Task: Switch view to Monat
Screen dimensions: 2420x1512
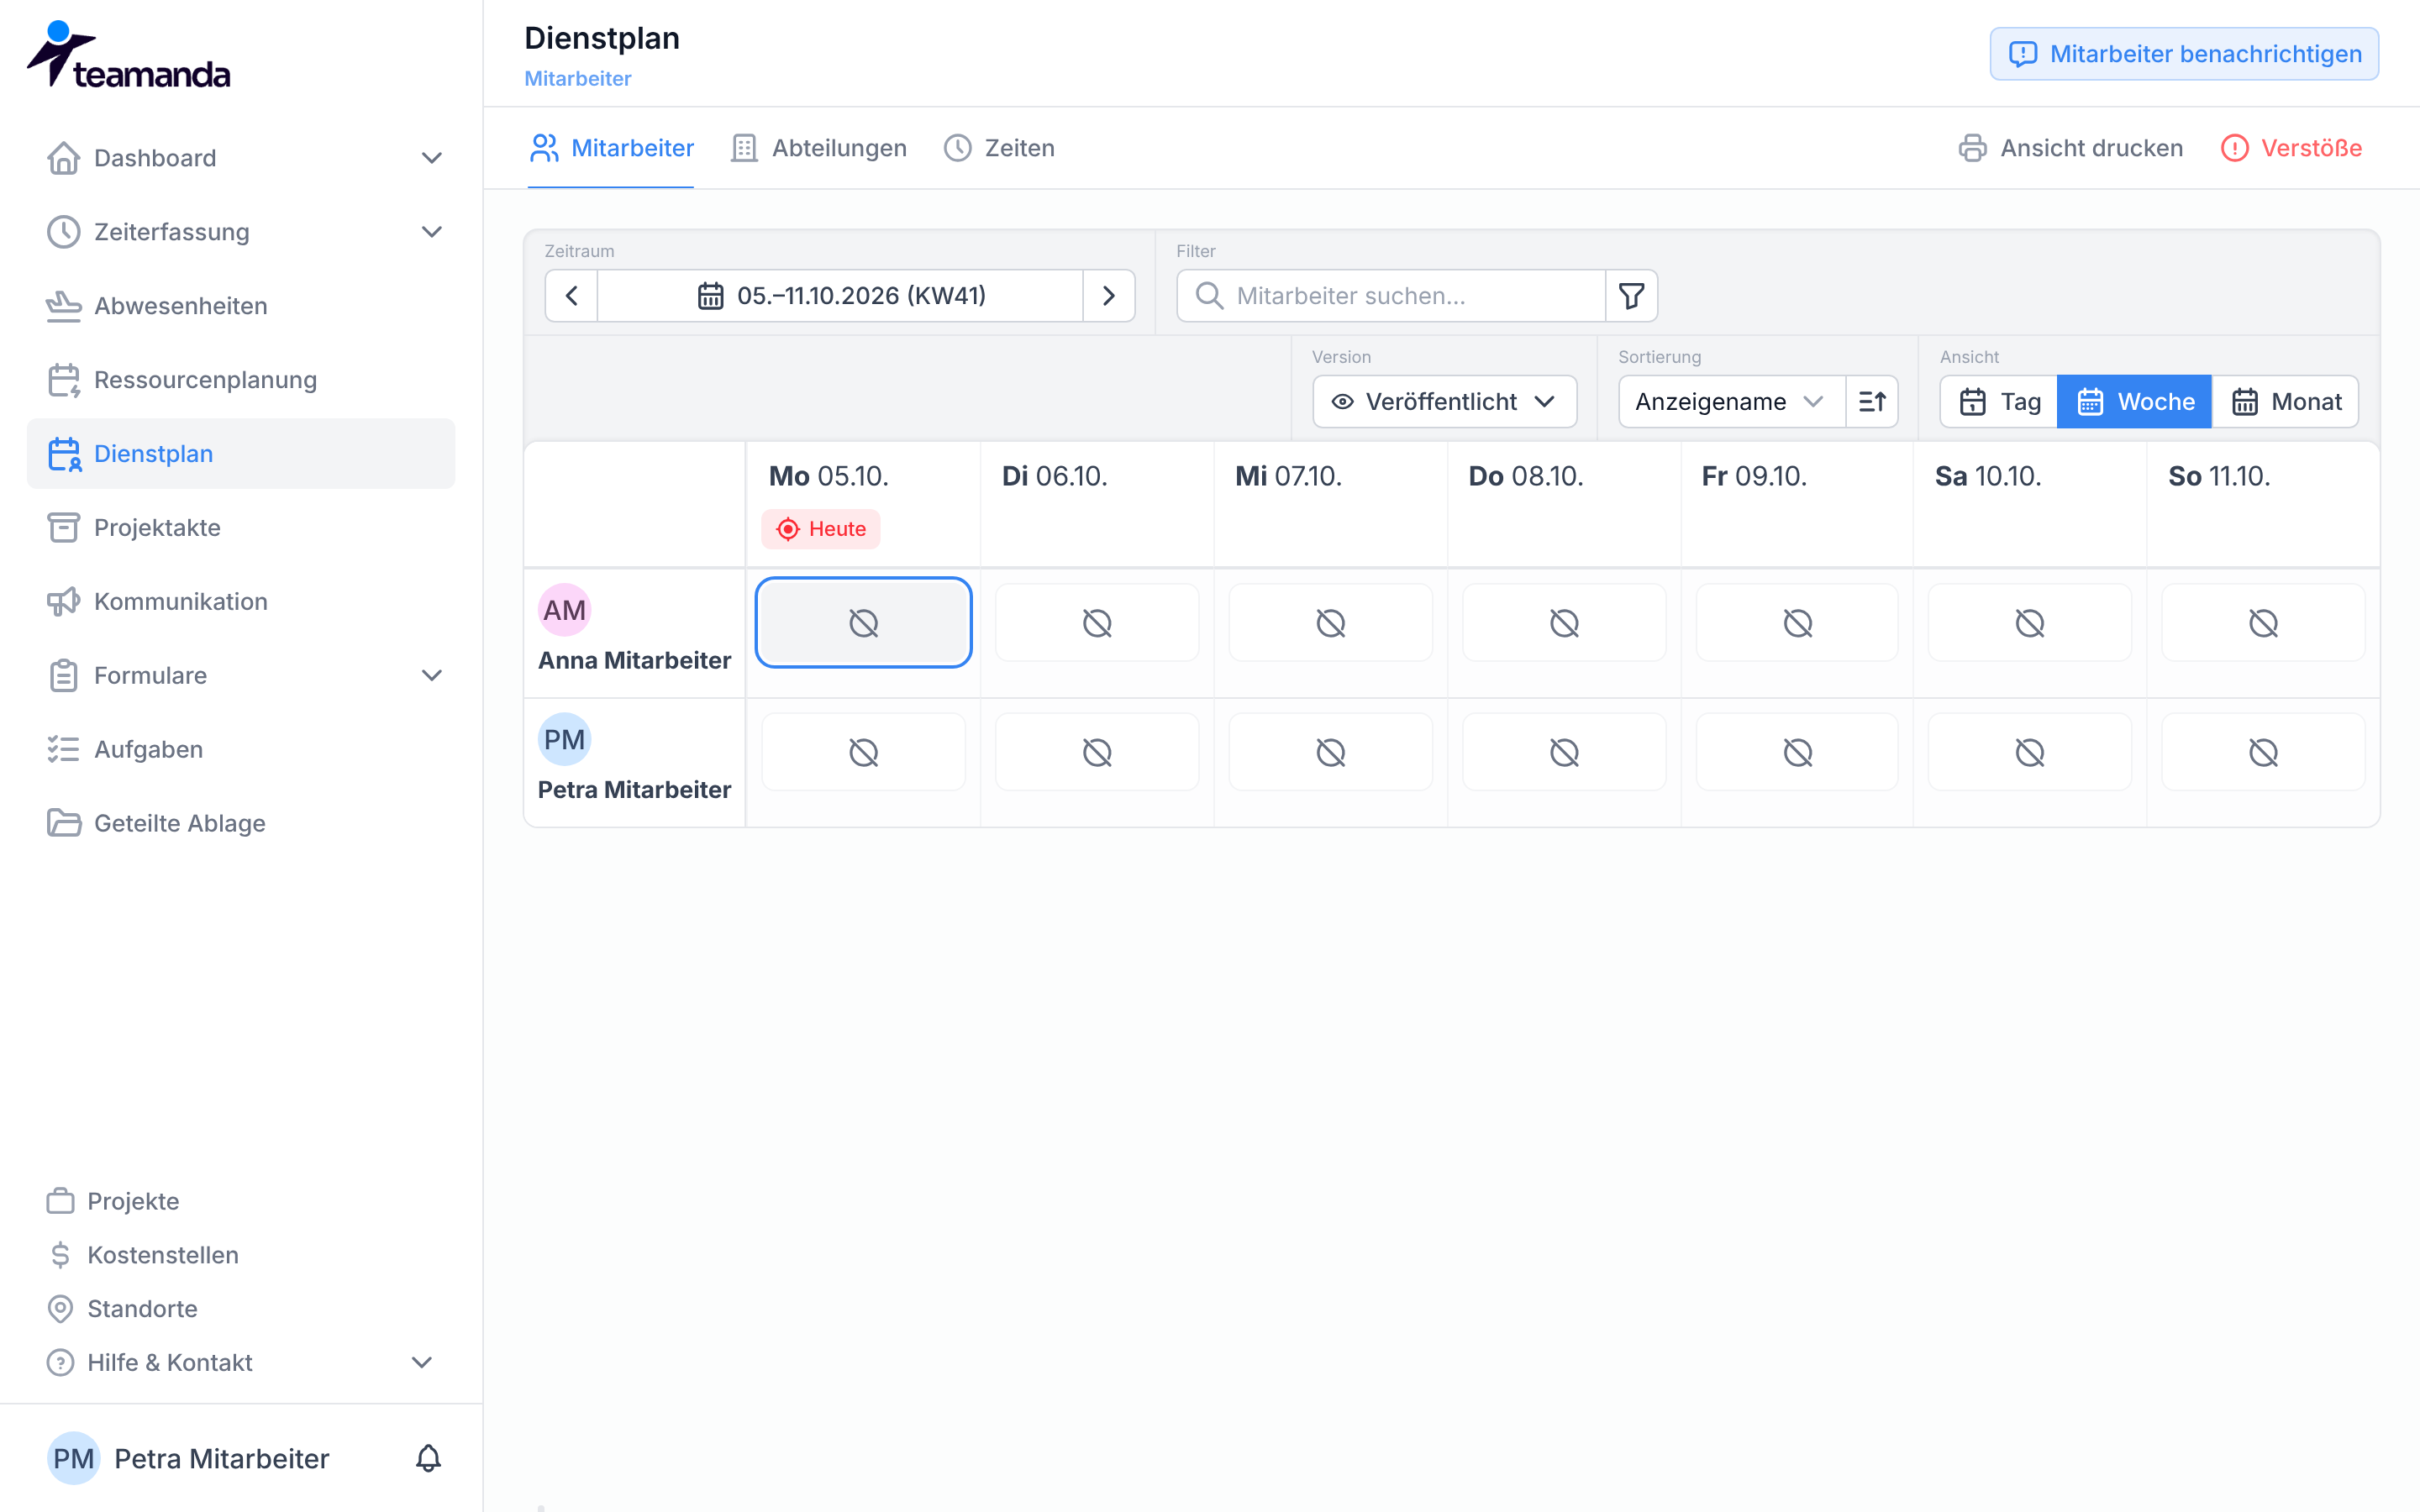Action: [2285, 401]
